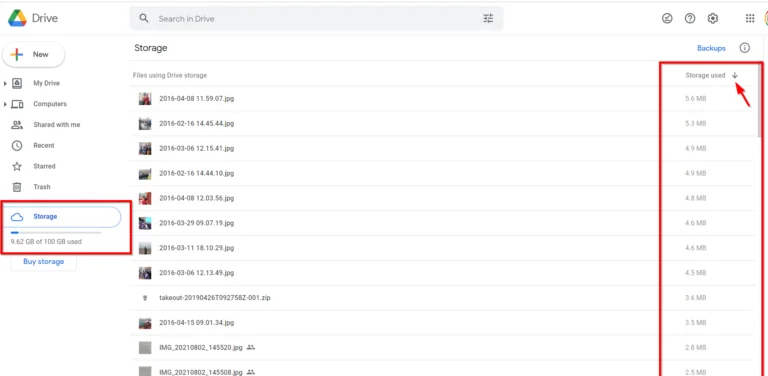Select file name 2016-03-29 09.07.19.jpg
The width and height of the screenshot is (768, 376).
(x=196, y=223)
